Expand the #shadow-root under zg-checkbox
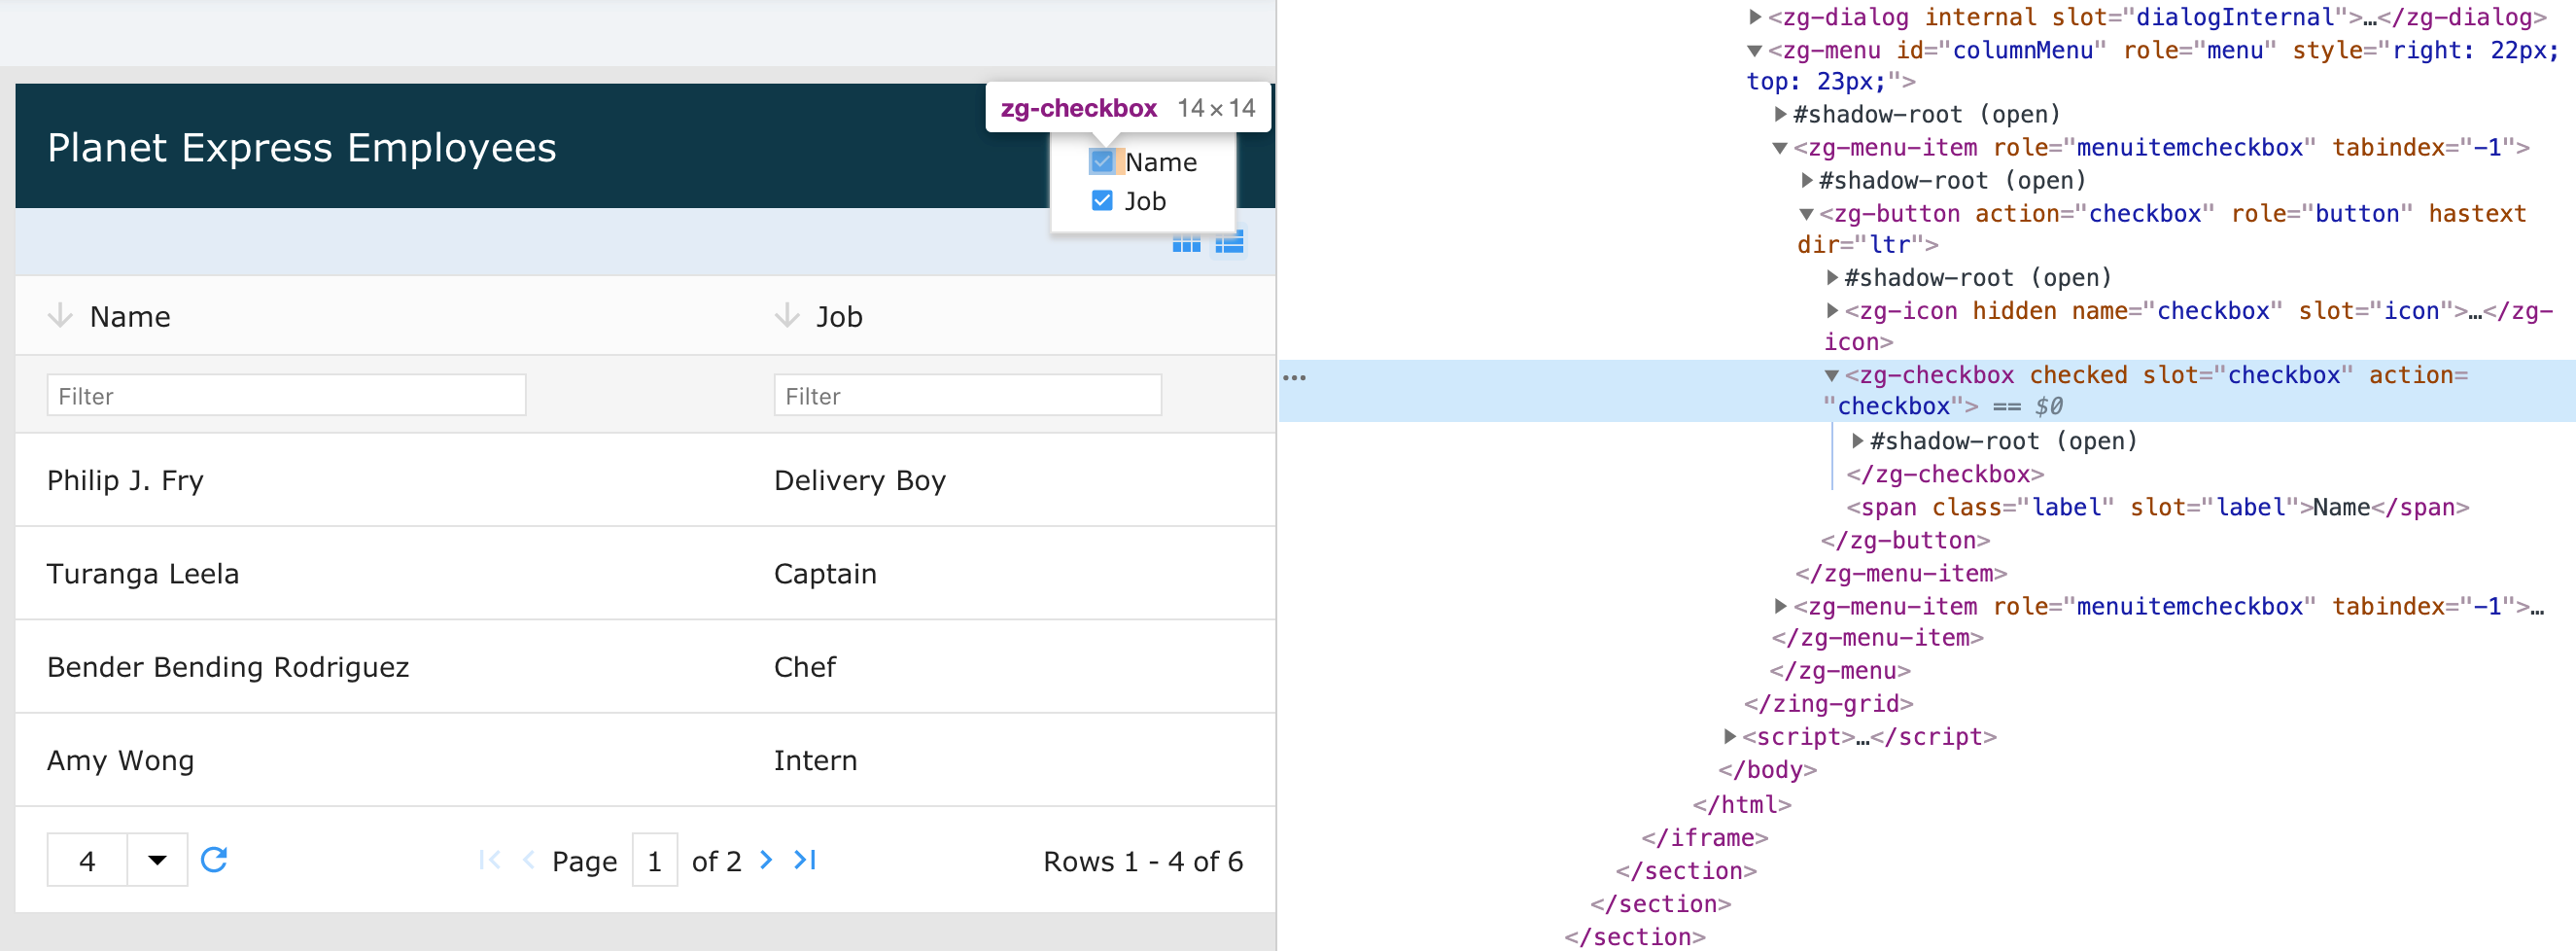The width and height of the screenshot is (2576, 951). [x=1856, y=440]
